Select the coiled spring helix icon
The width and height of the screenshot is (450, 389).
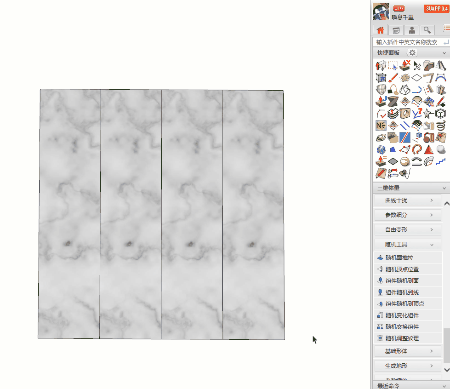[x=441, y=126]
